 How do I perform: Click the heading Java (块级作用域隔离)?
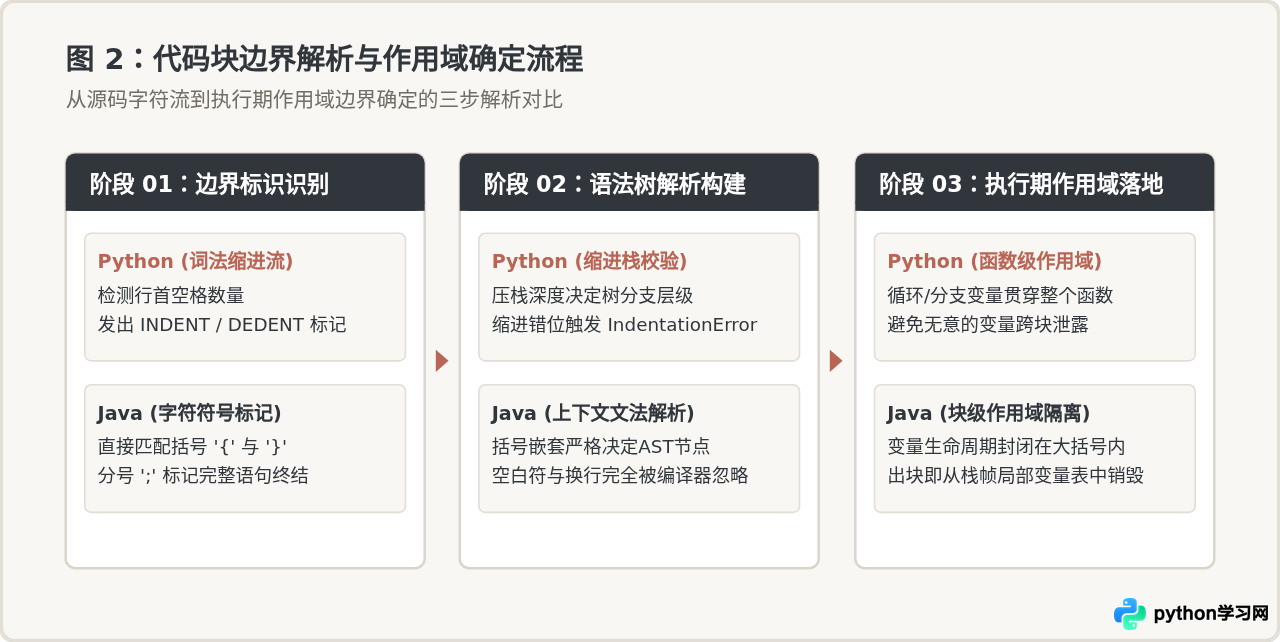coord(988,413)
